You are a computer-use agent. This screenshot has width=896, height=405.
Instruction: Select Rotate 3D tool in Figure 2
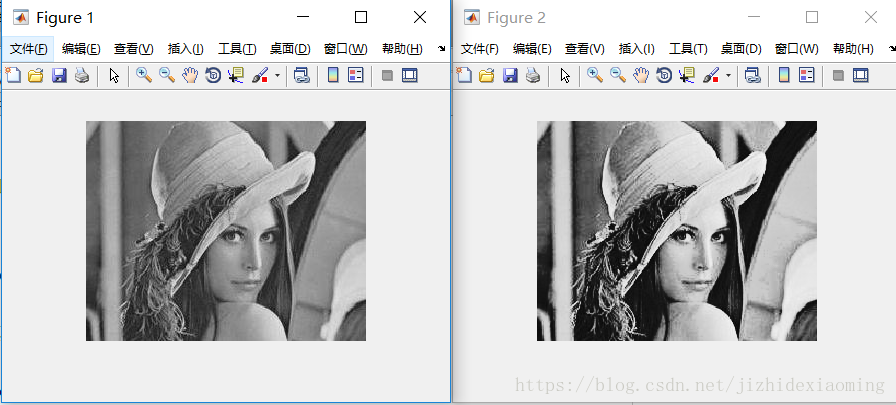click(663, 75)
